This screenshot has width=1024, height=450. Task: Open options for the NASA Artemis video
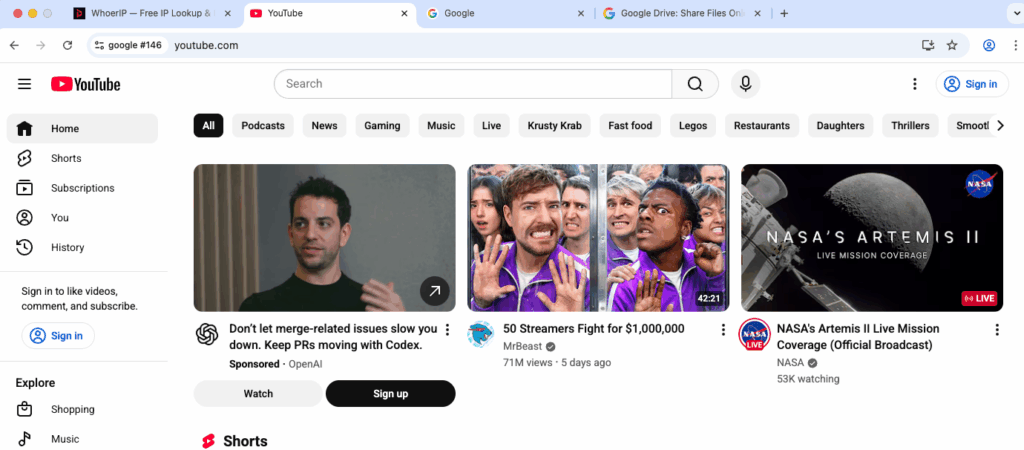tap(996, 329)
